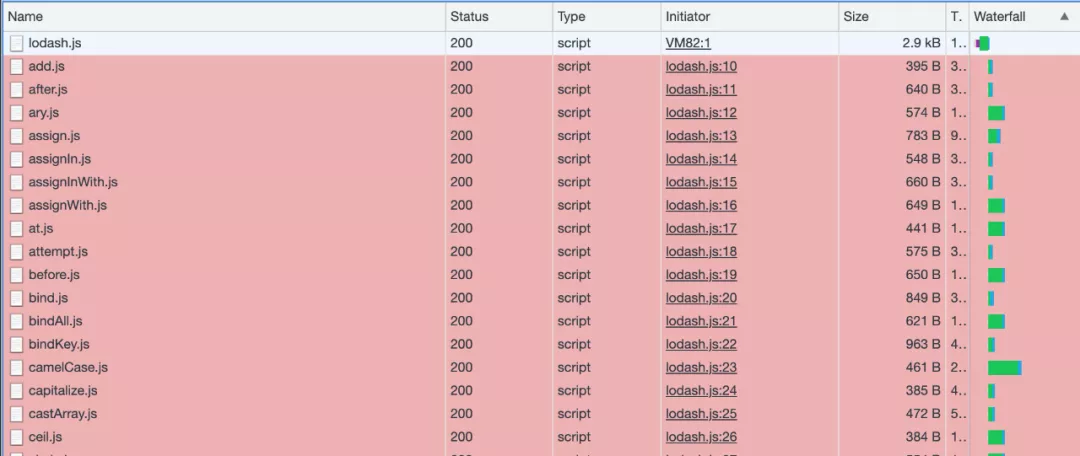Viewport: 1080px width, 456px height.
Task: Click the 963 B size cell
Action: pos(892,344)
